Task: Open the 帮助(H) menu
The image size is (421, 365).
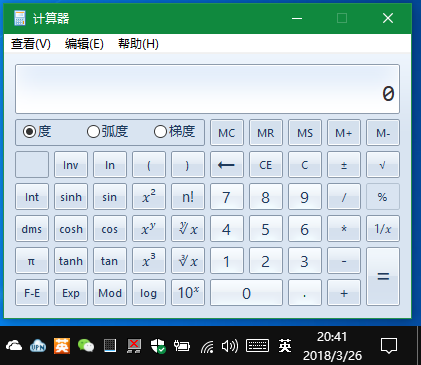Action: [x=138, y=44]
